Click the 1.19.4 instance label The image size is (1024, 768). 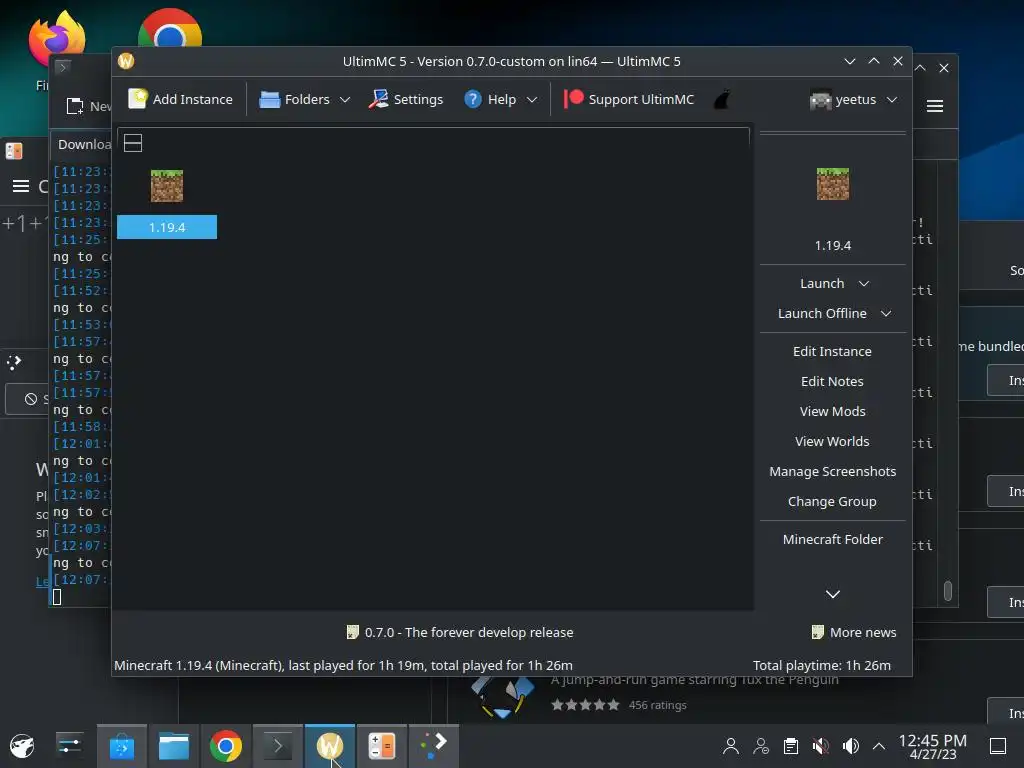click(167, 227)
